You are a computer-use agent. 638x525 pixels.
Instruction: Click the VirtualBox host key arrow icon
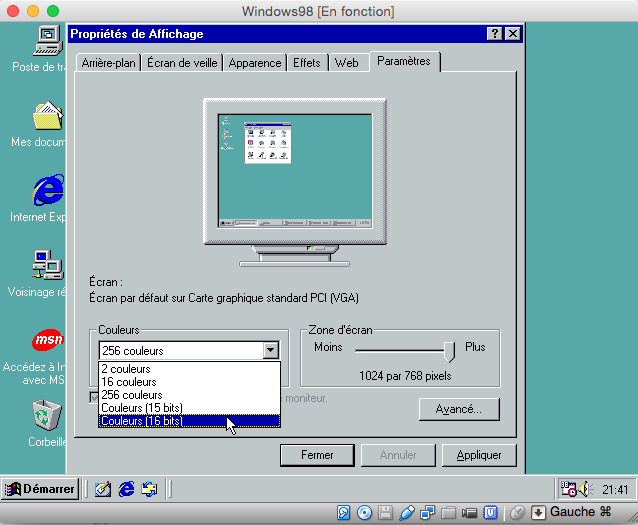click(538, 512)
